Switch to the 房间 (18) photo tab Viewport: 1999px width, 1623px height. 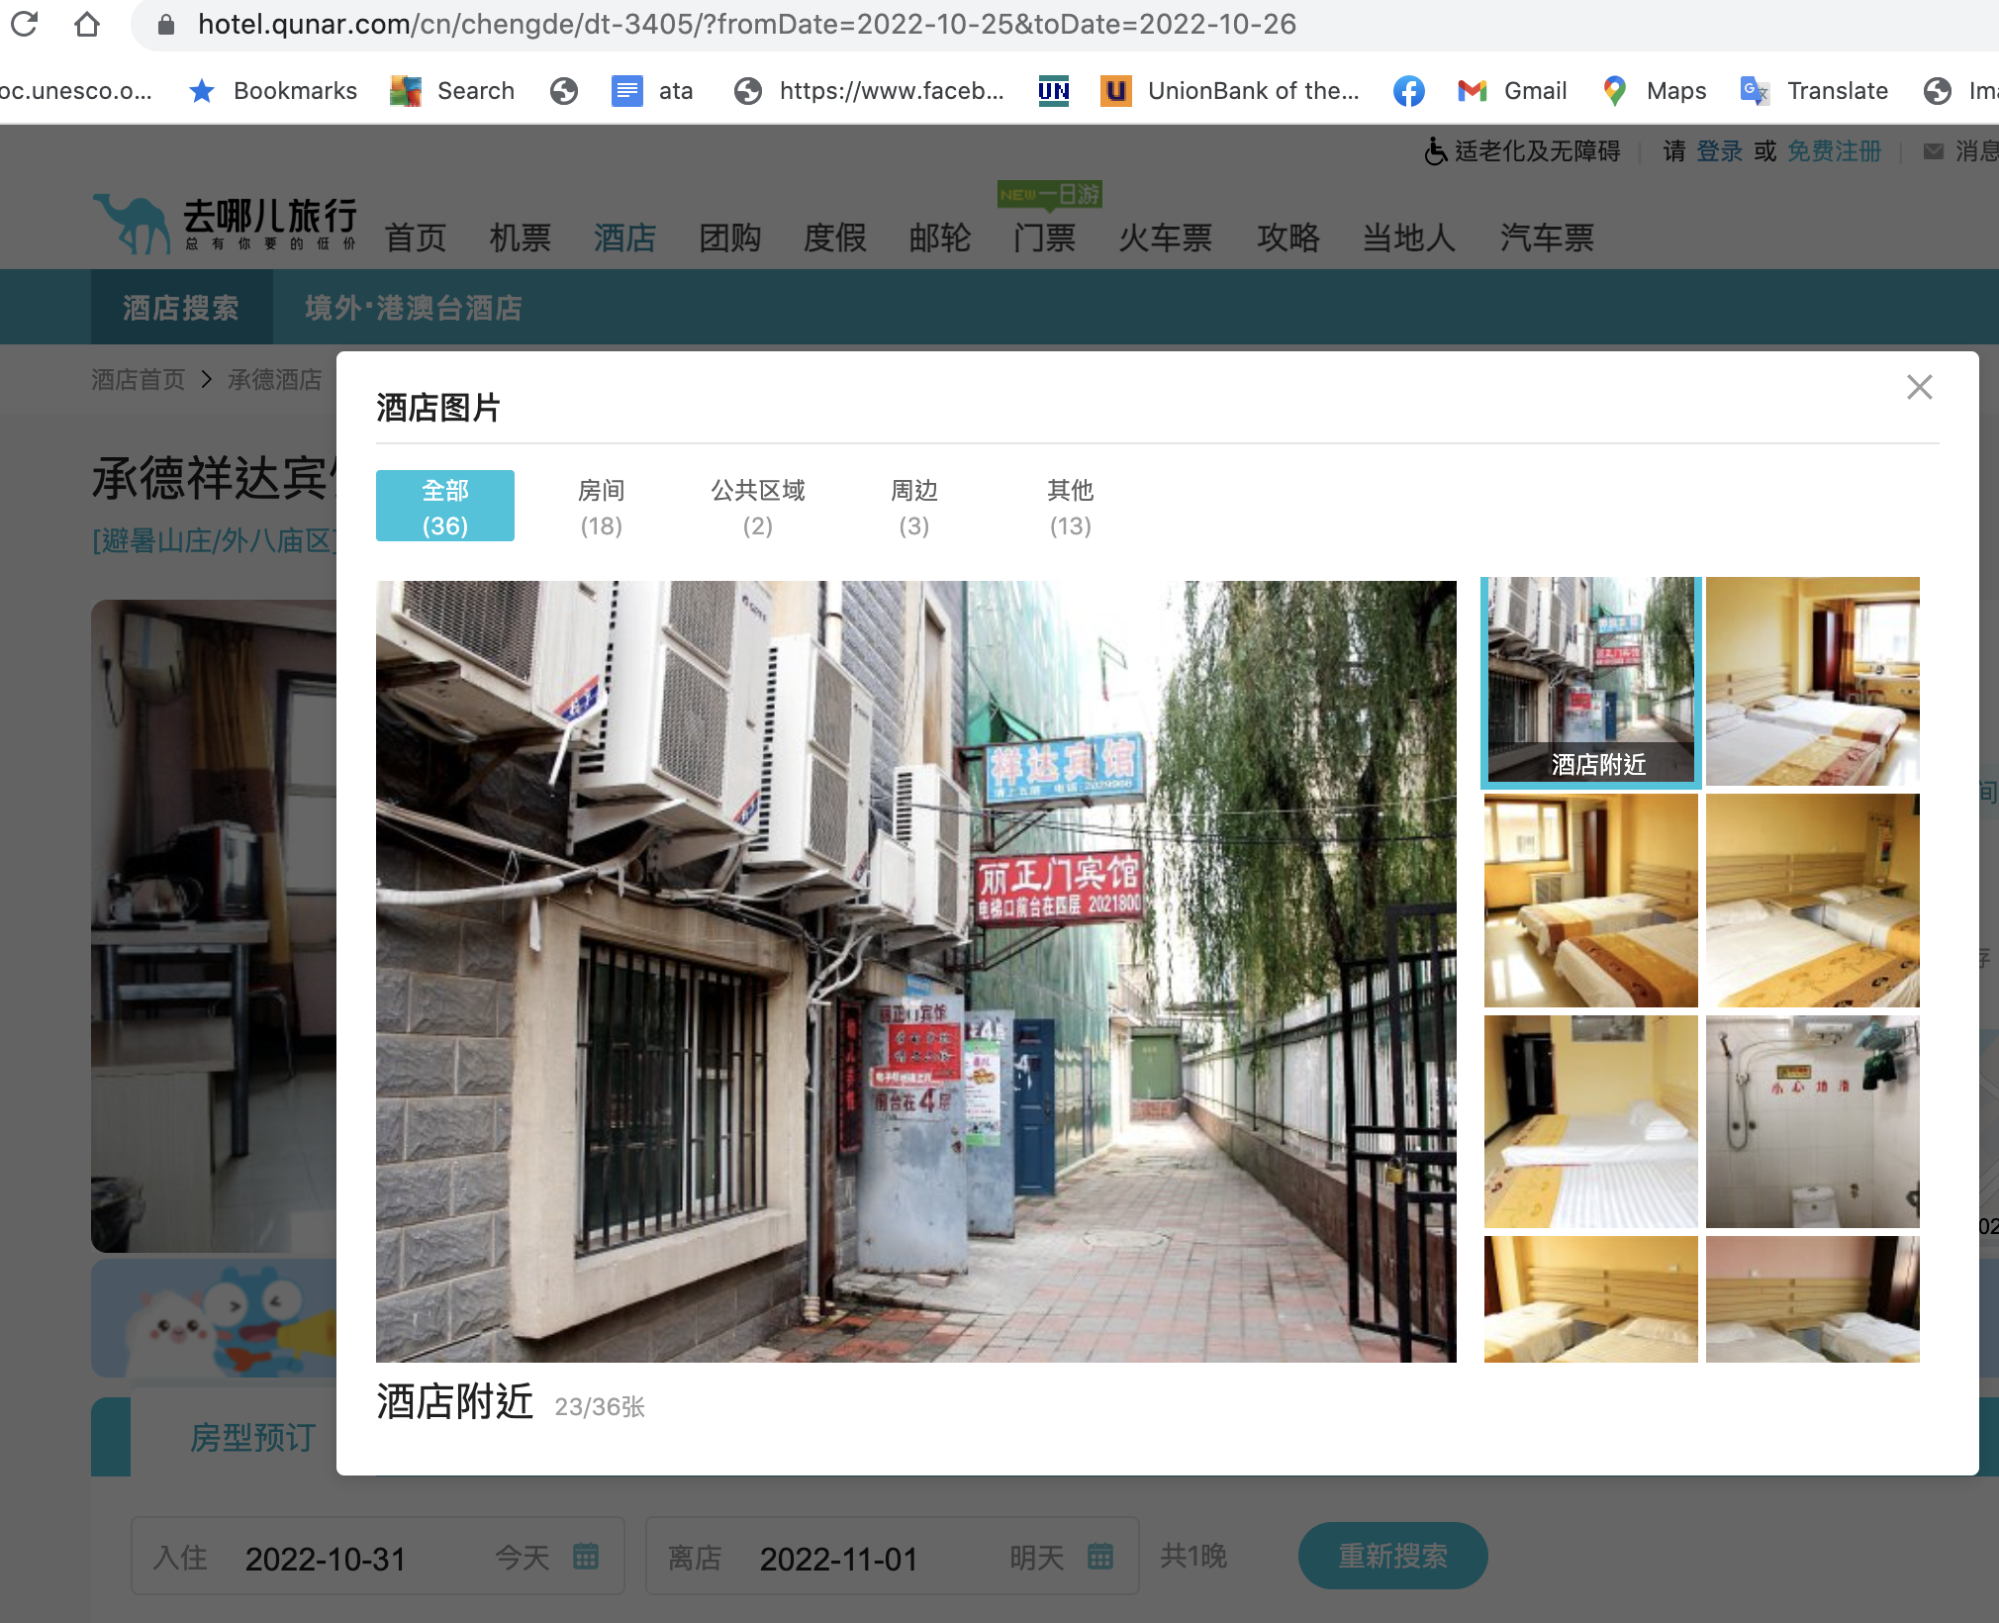pyautogui.click(x=601, y=506)
